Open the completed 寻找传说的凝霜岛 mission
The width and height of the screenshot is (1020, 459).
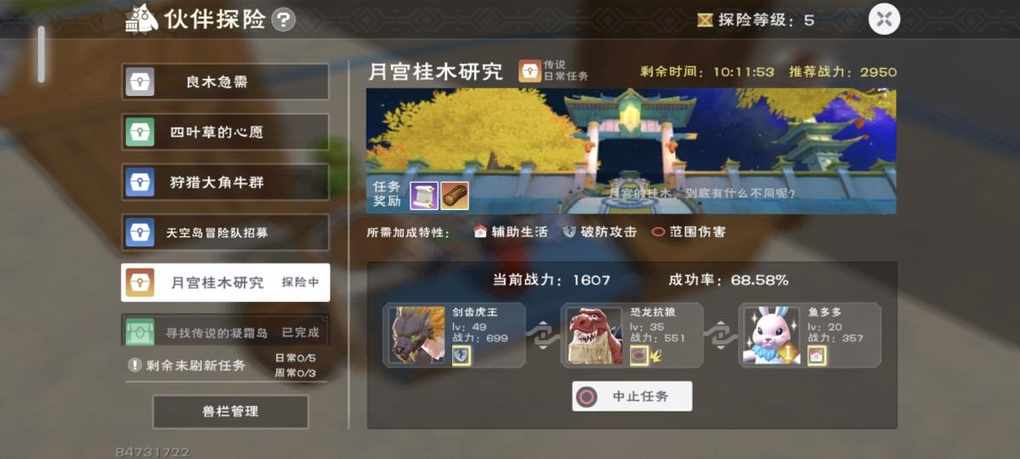pyautogui.click(x=225, y=330)
